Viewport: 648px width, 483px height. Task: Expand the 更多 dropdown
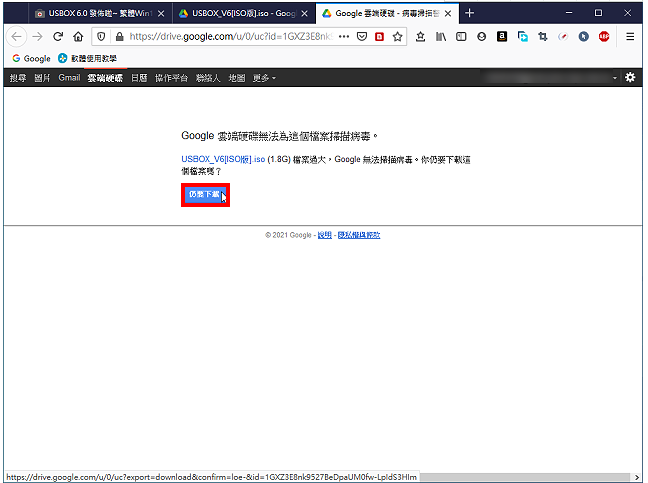pos(264,78)
